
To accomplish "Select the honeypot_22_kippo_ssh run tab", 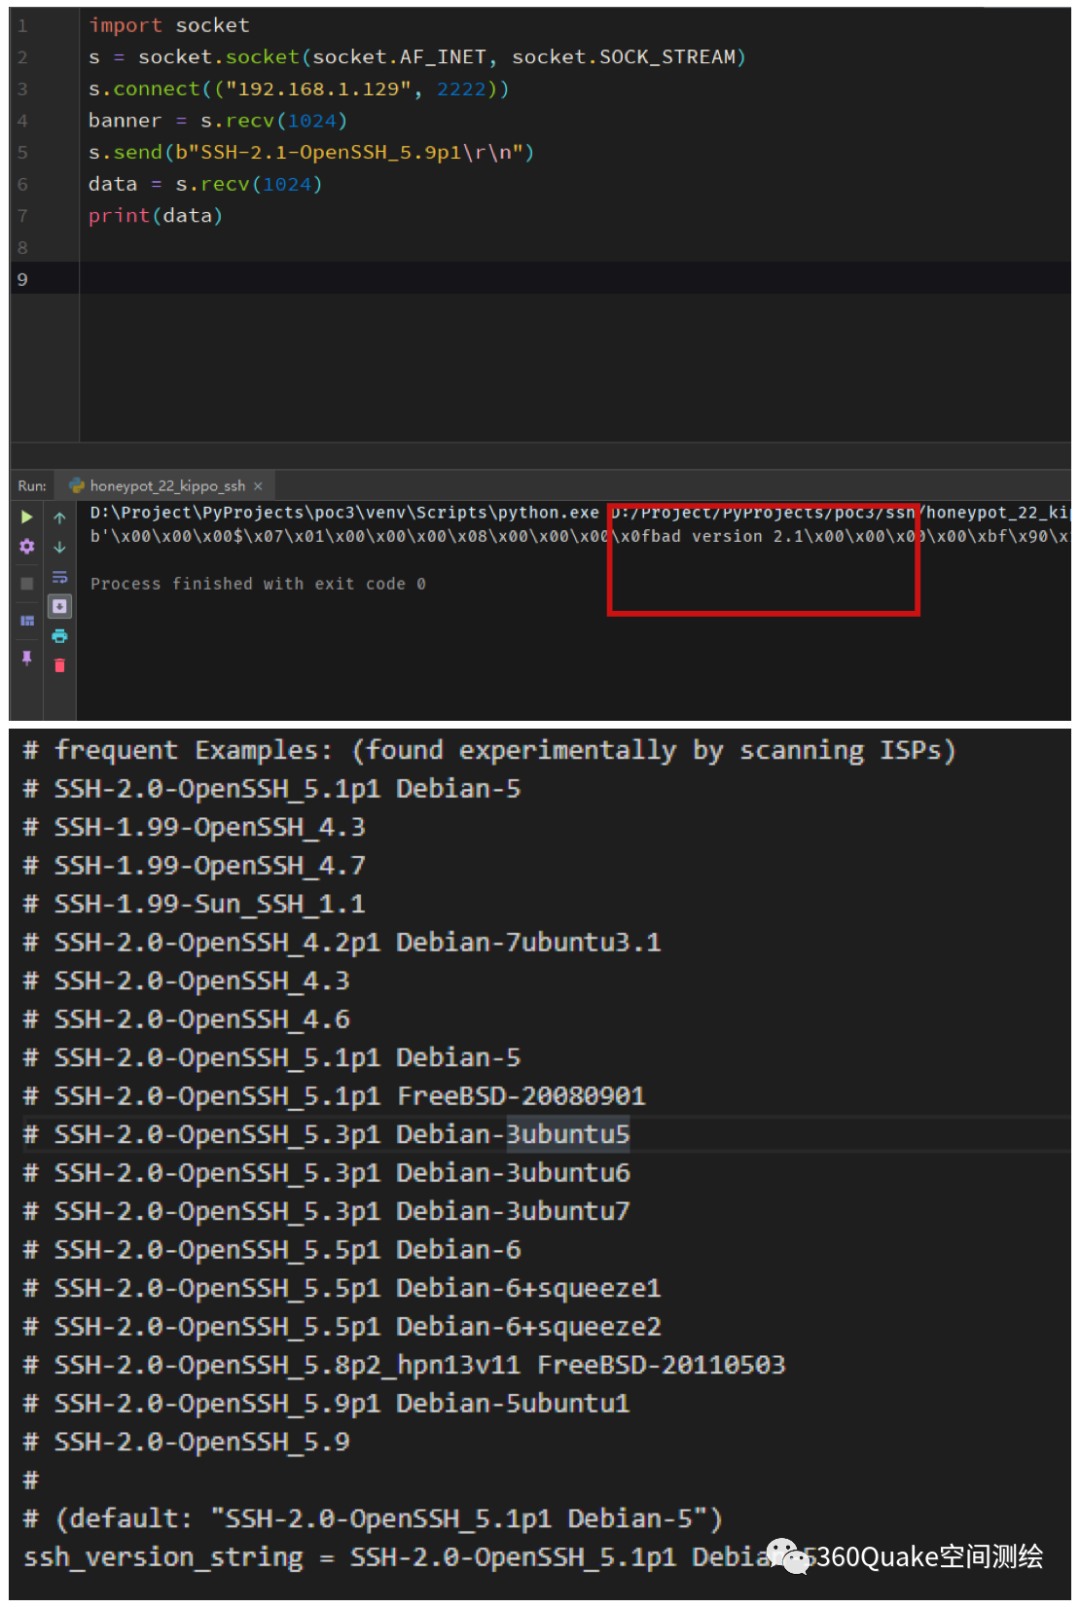I will click(166, 486).
